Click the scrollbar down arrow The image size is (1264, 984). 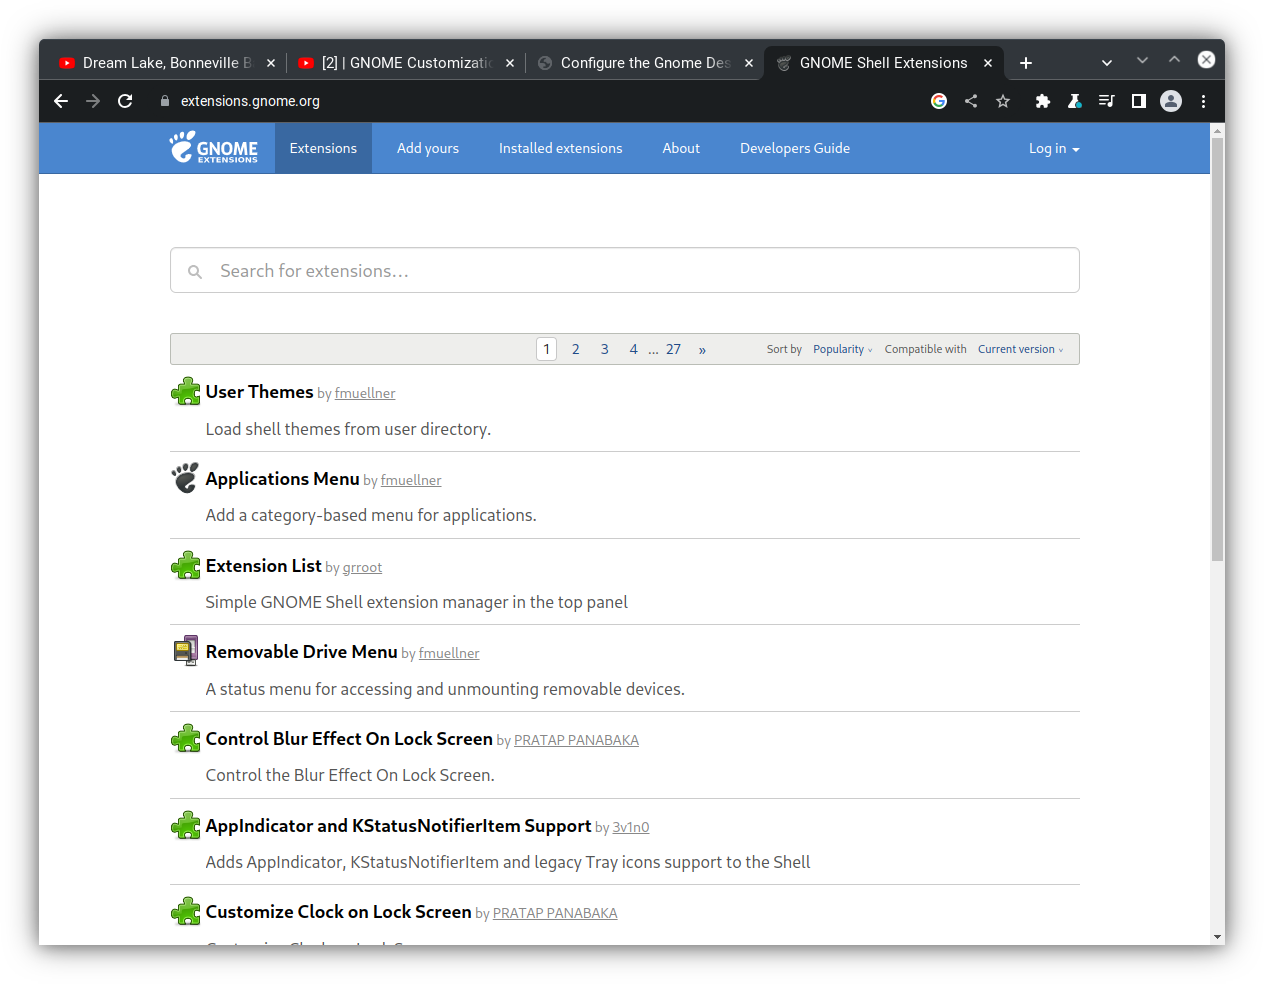click(x=1217, y=937)
